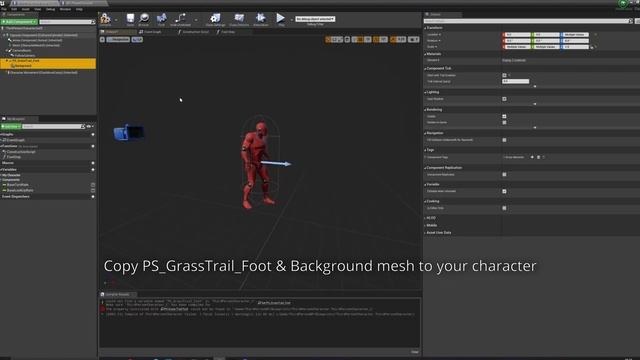This screenshot has width=640, height=360.
Task: Click the Hide Unrelated toolbar icon
Action: tap(180, 19)
